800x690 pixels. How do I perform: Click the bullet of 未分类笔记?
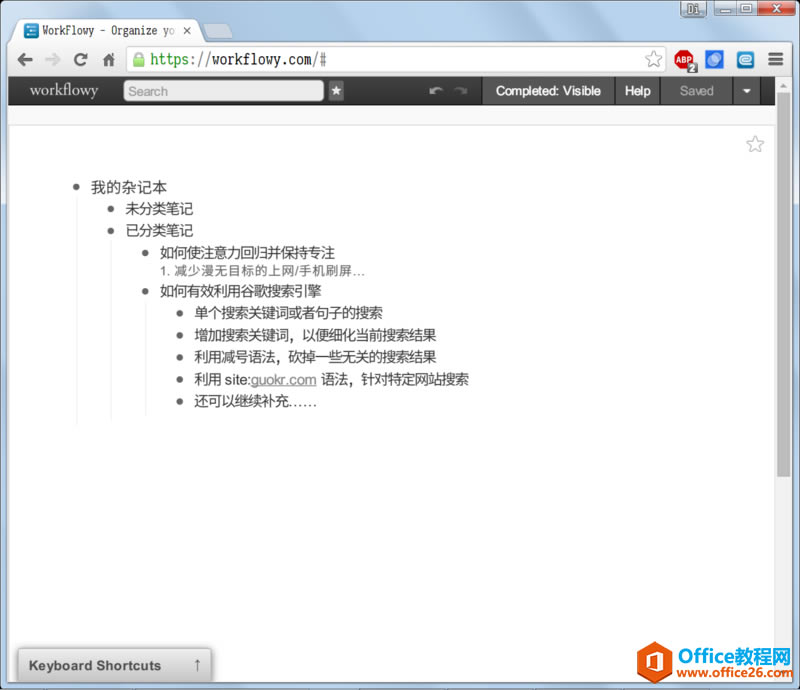pos(111,209)
